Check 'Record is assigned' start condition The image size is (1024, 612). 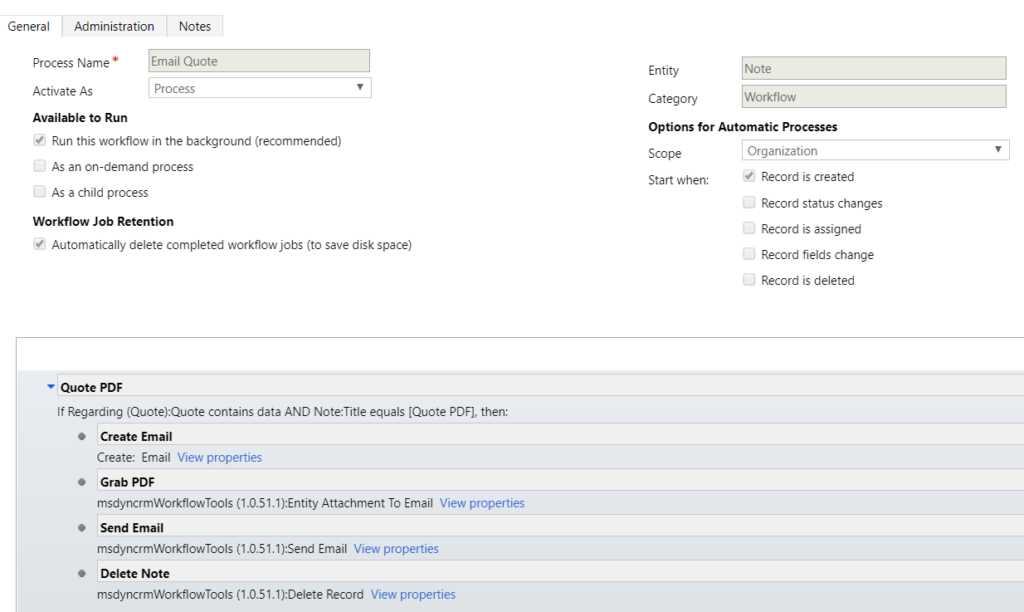pos(749,228)
